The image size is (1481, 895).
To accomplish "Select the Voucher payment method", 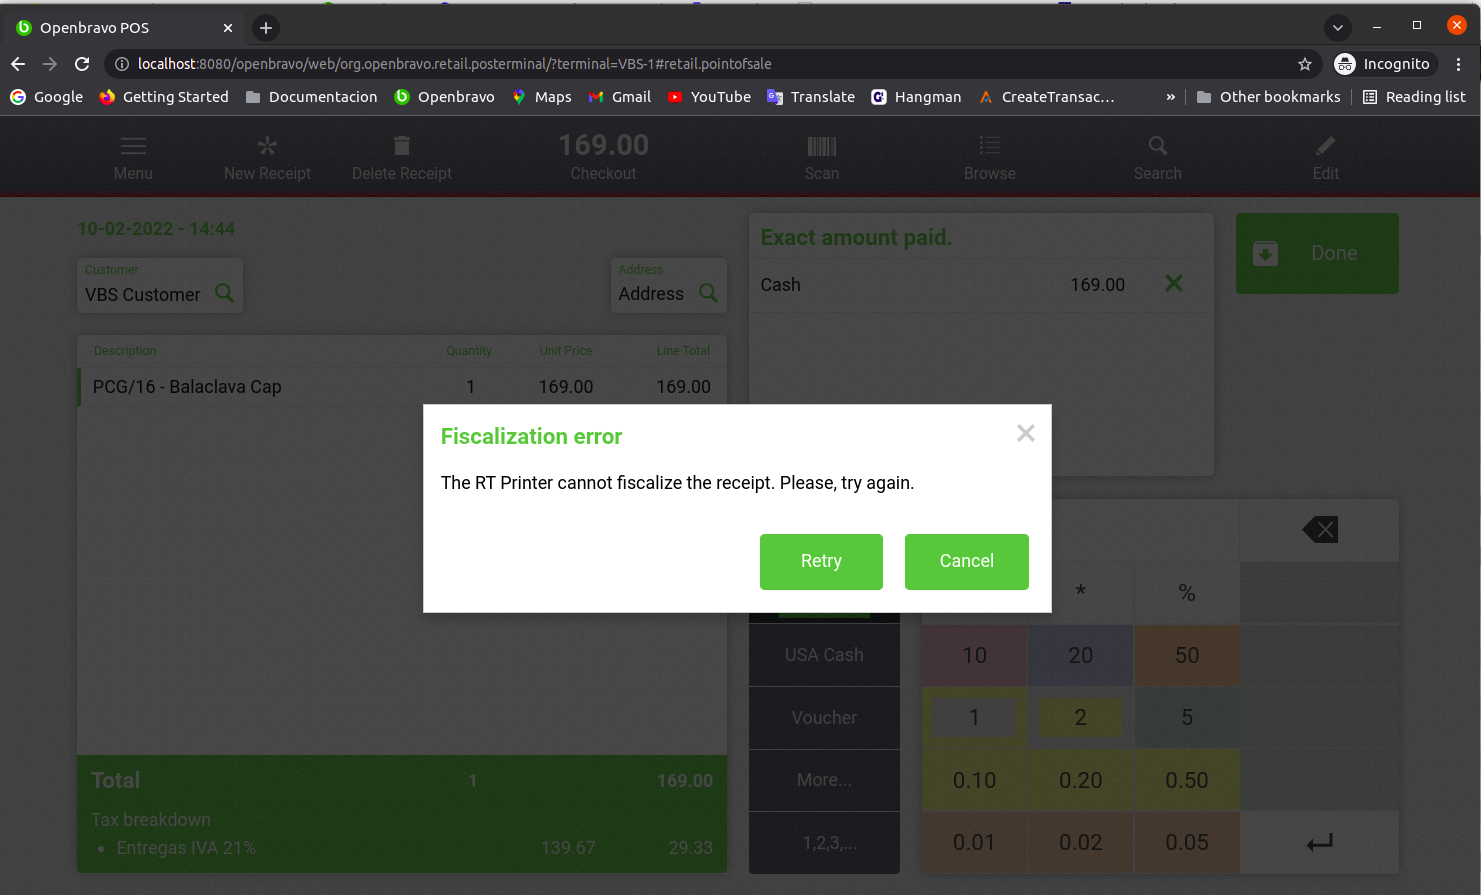I will 824,718.
